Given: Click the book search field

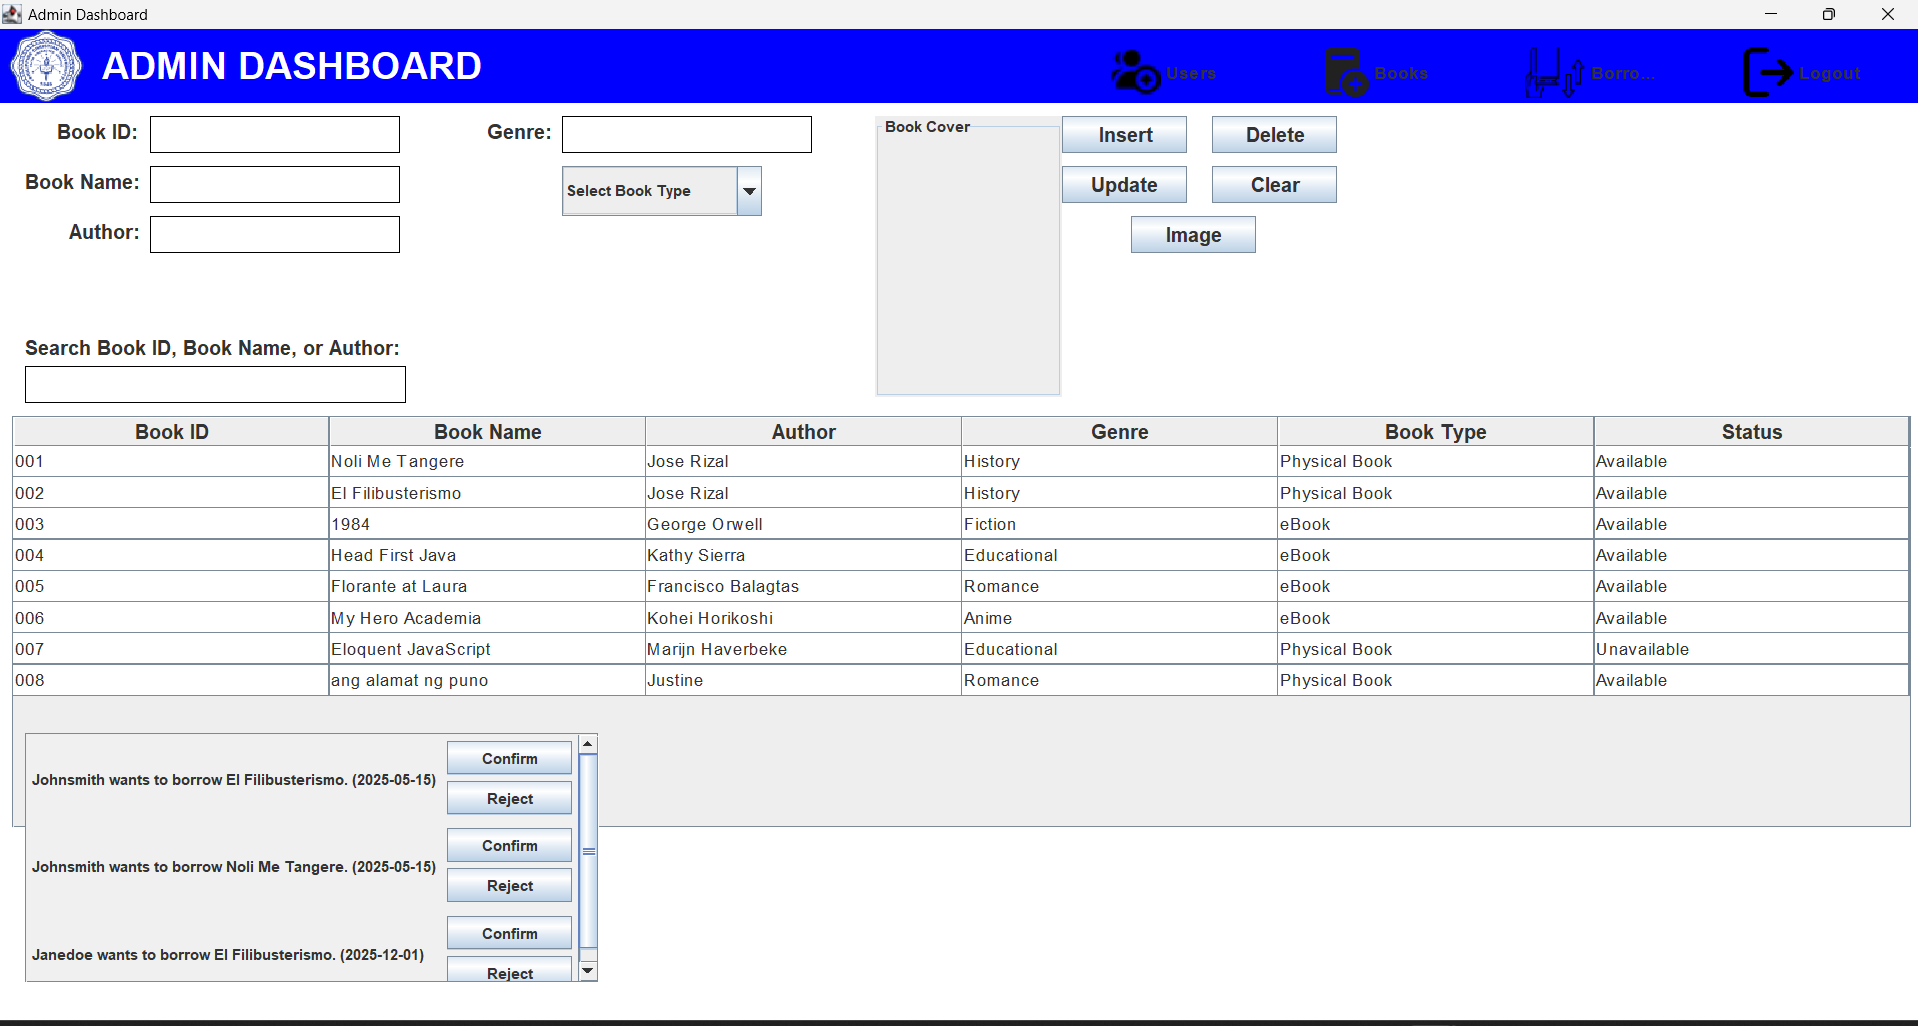Looking at the screenshot, I should click(x=215, y=385).
